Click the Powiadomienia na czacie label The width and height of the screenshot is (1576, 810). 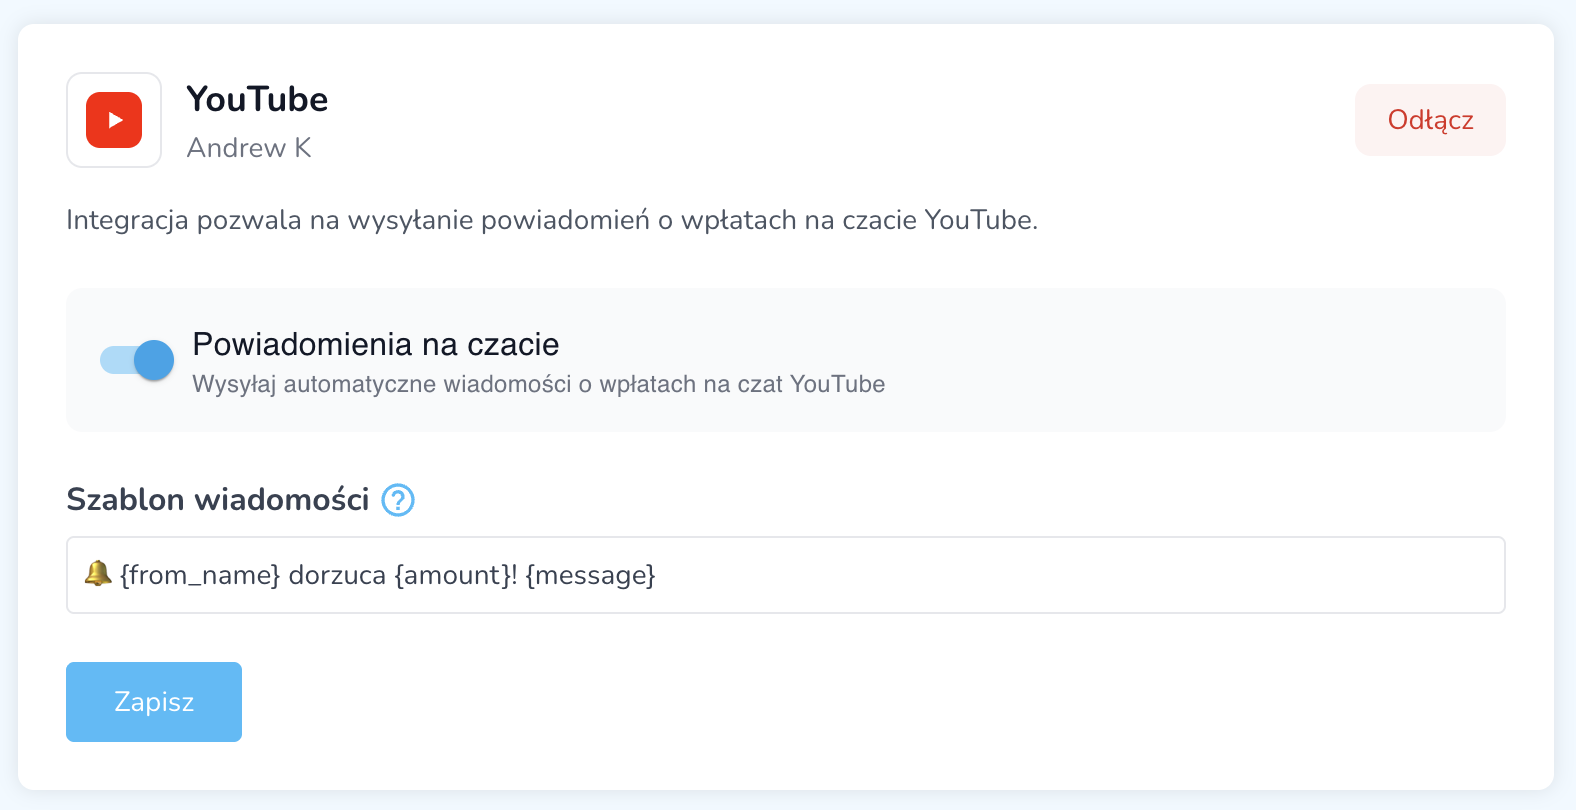click(x=376, y=344)
